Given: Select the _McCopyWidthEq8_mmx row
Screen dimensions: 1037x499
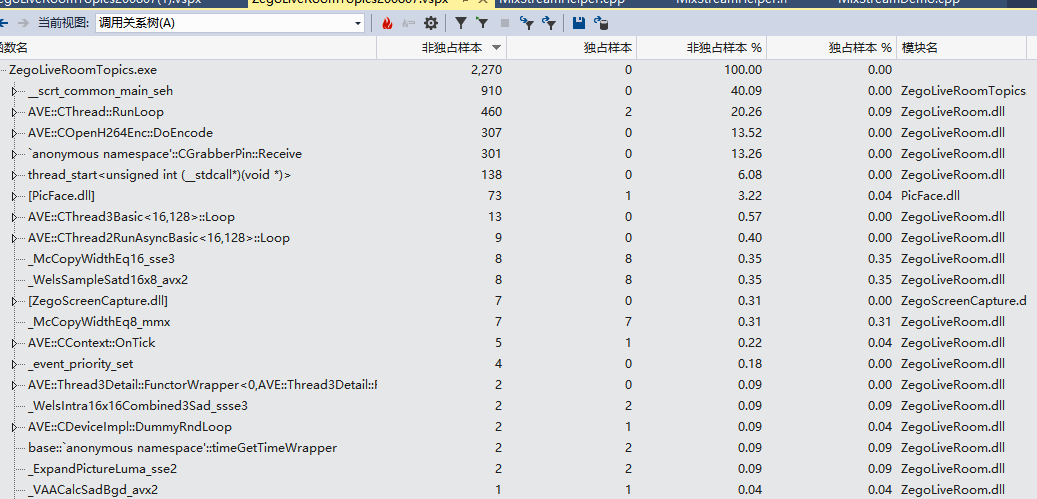Looking at the screenshot, I should click(518, 322).
